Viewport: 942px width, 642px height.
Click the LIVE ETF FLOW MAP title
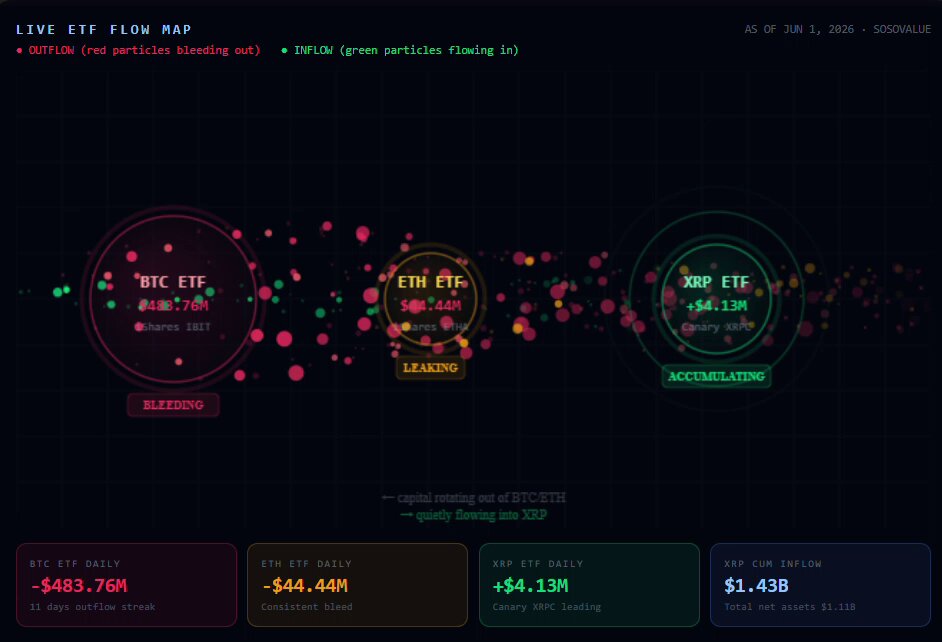click(103, 29)
